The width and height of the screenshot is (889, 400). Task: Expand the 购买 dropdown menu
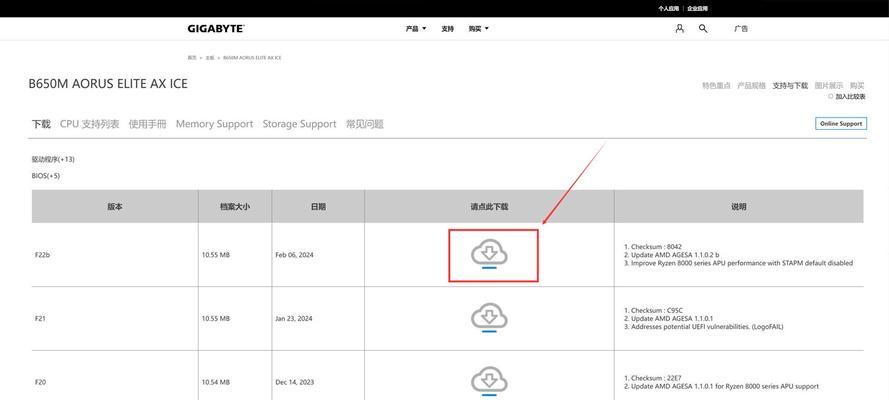coord(479,29)
